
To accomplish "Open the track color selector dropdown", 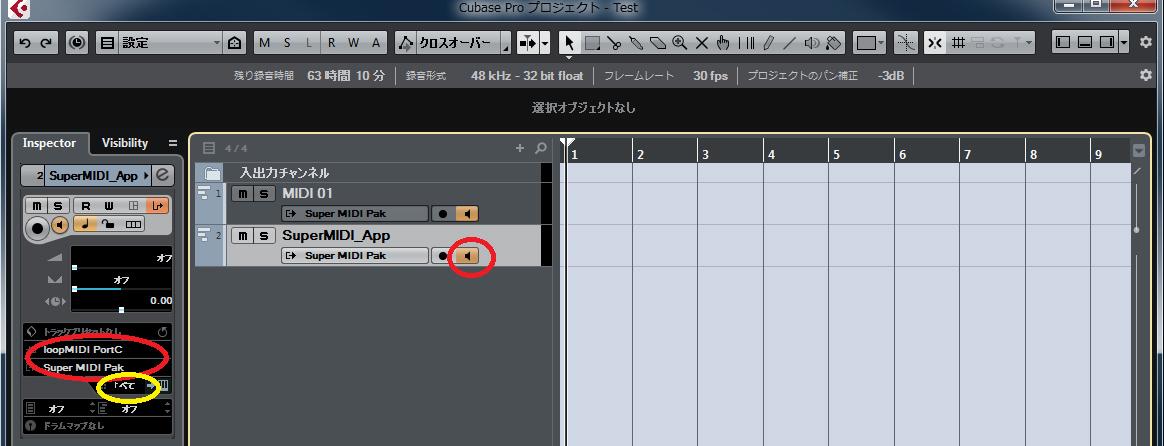I will click(x=869, y=43).
